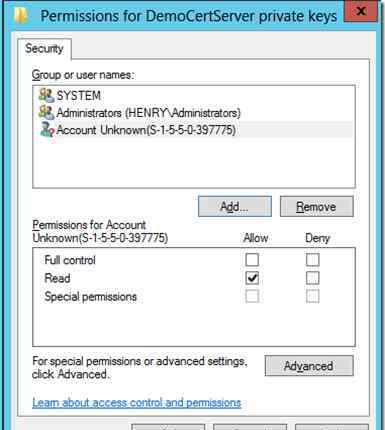Click the Administrators group icon
This screenshot has width=385, height=430.
(46, 113)
